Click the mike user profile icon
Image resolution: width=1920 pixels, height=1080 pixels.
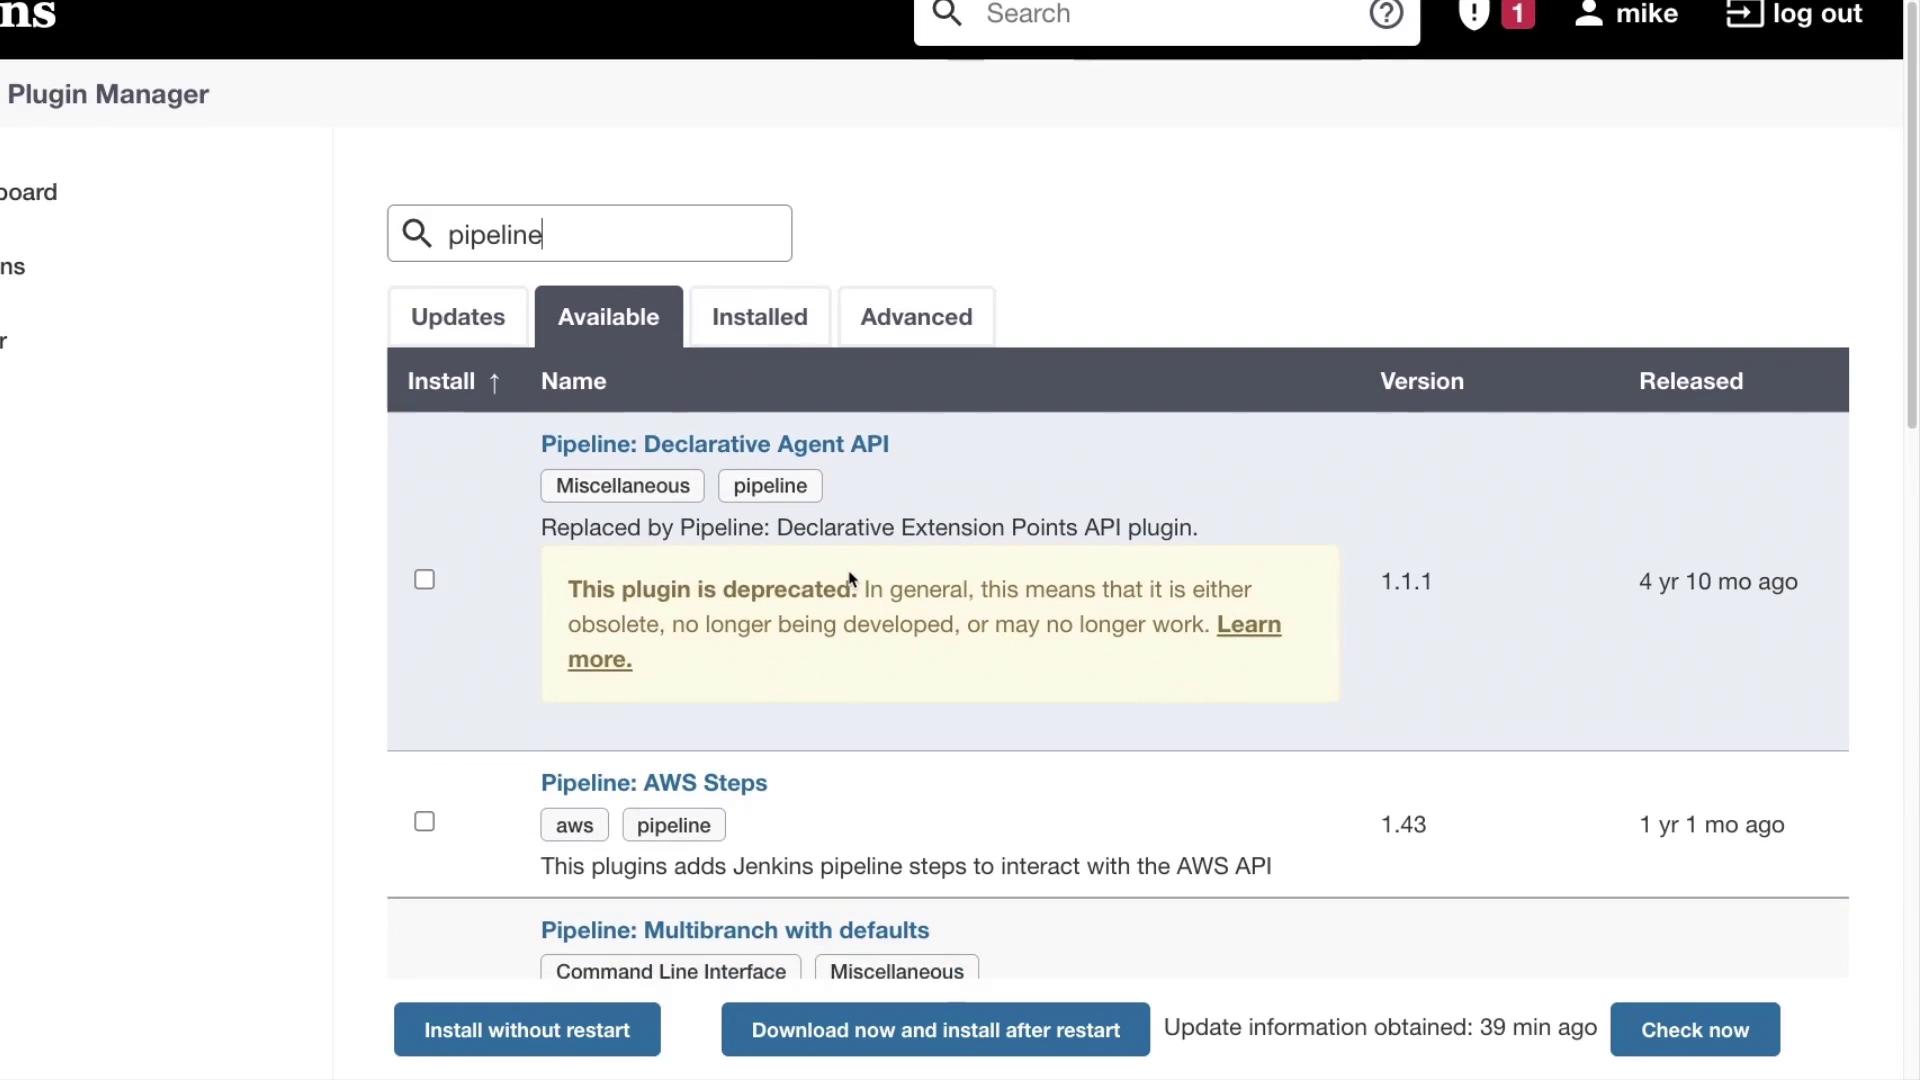click(1588, 14)
